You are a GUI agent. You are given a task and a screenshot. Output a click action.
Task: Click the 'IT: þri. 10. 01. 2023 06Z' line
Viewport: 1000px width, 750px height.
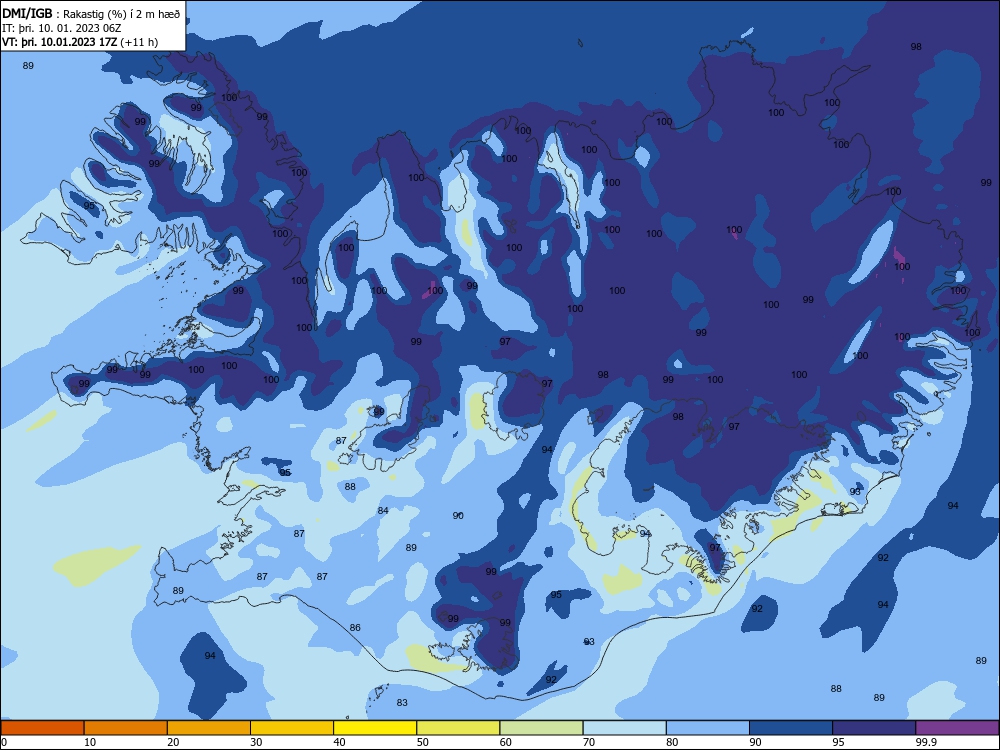point(61,28)
